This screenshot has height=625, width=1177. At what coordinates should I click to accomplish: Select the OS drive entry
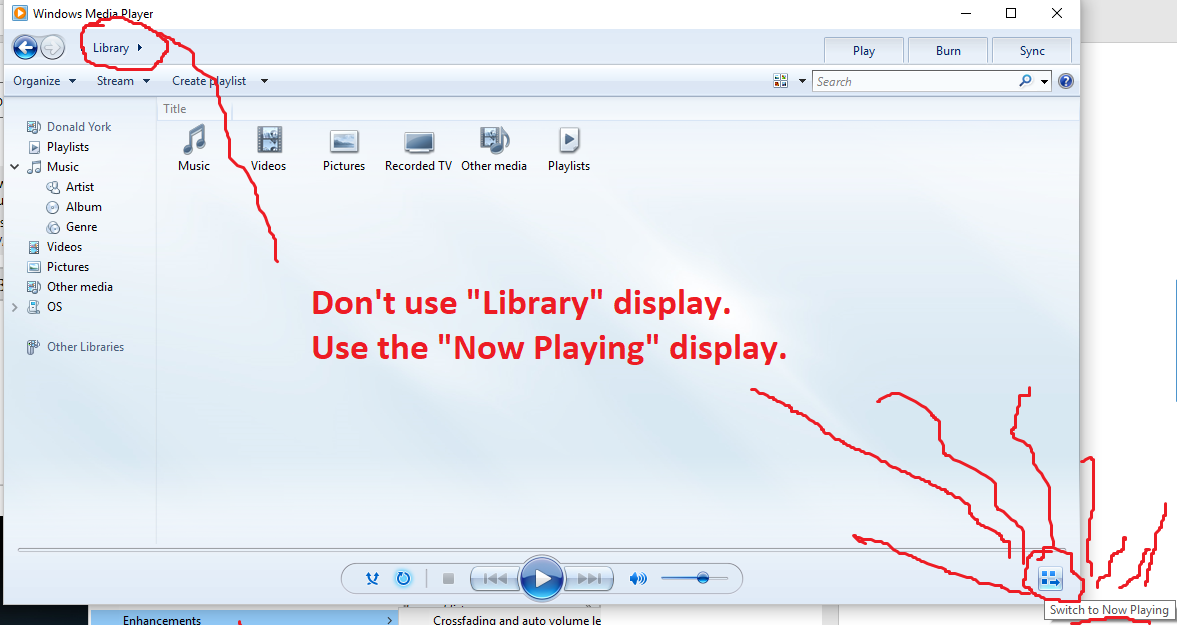point(54,307)
